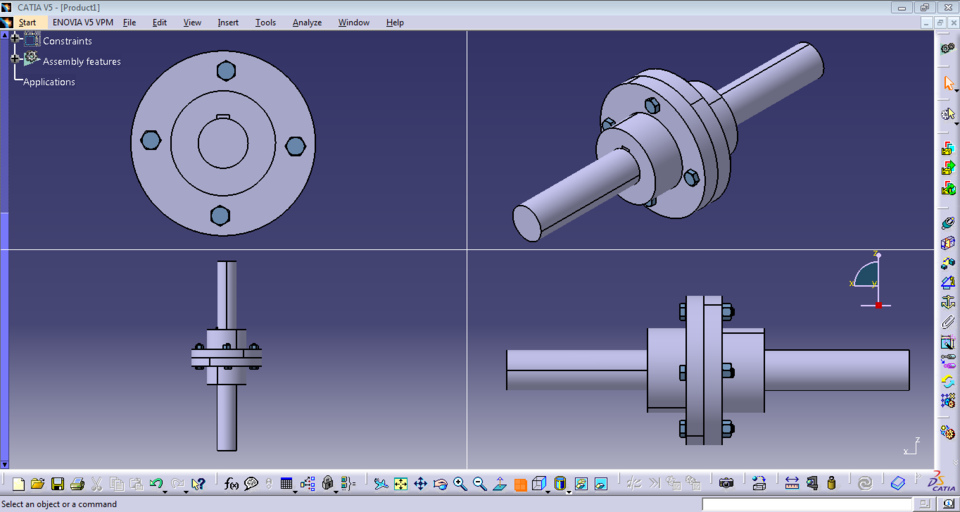Viewport: 960px width, 512px height.
Task: Open the Analyze menu
Action: pyautogui.click(x=307, y=23)
